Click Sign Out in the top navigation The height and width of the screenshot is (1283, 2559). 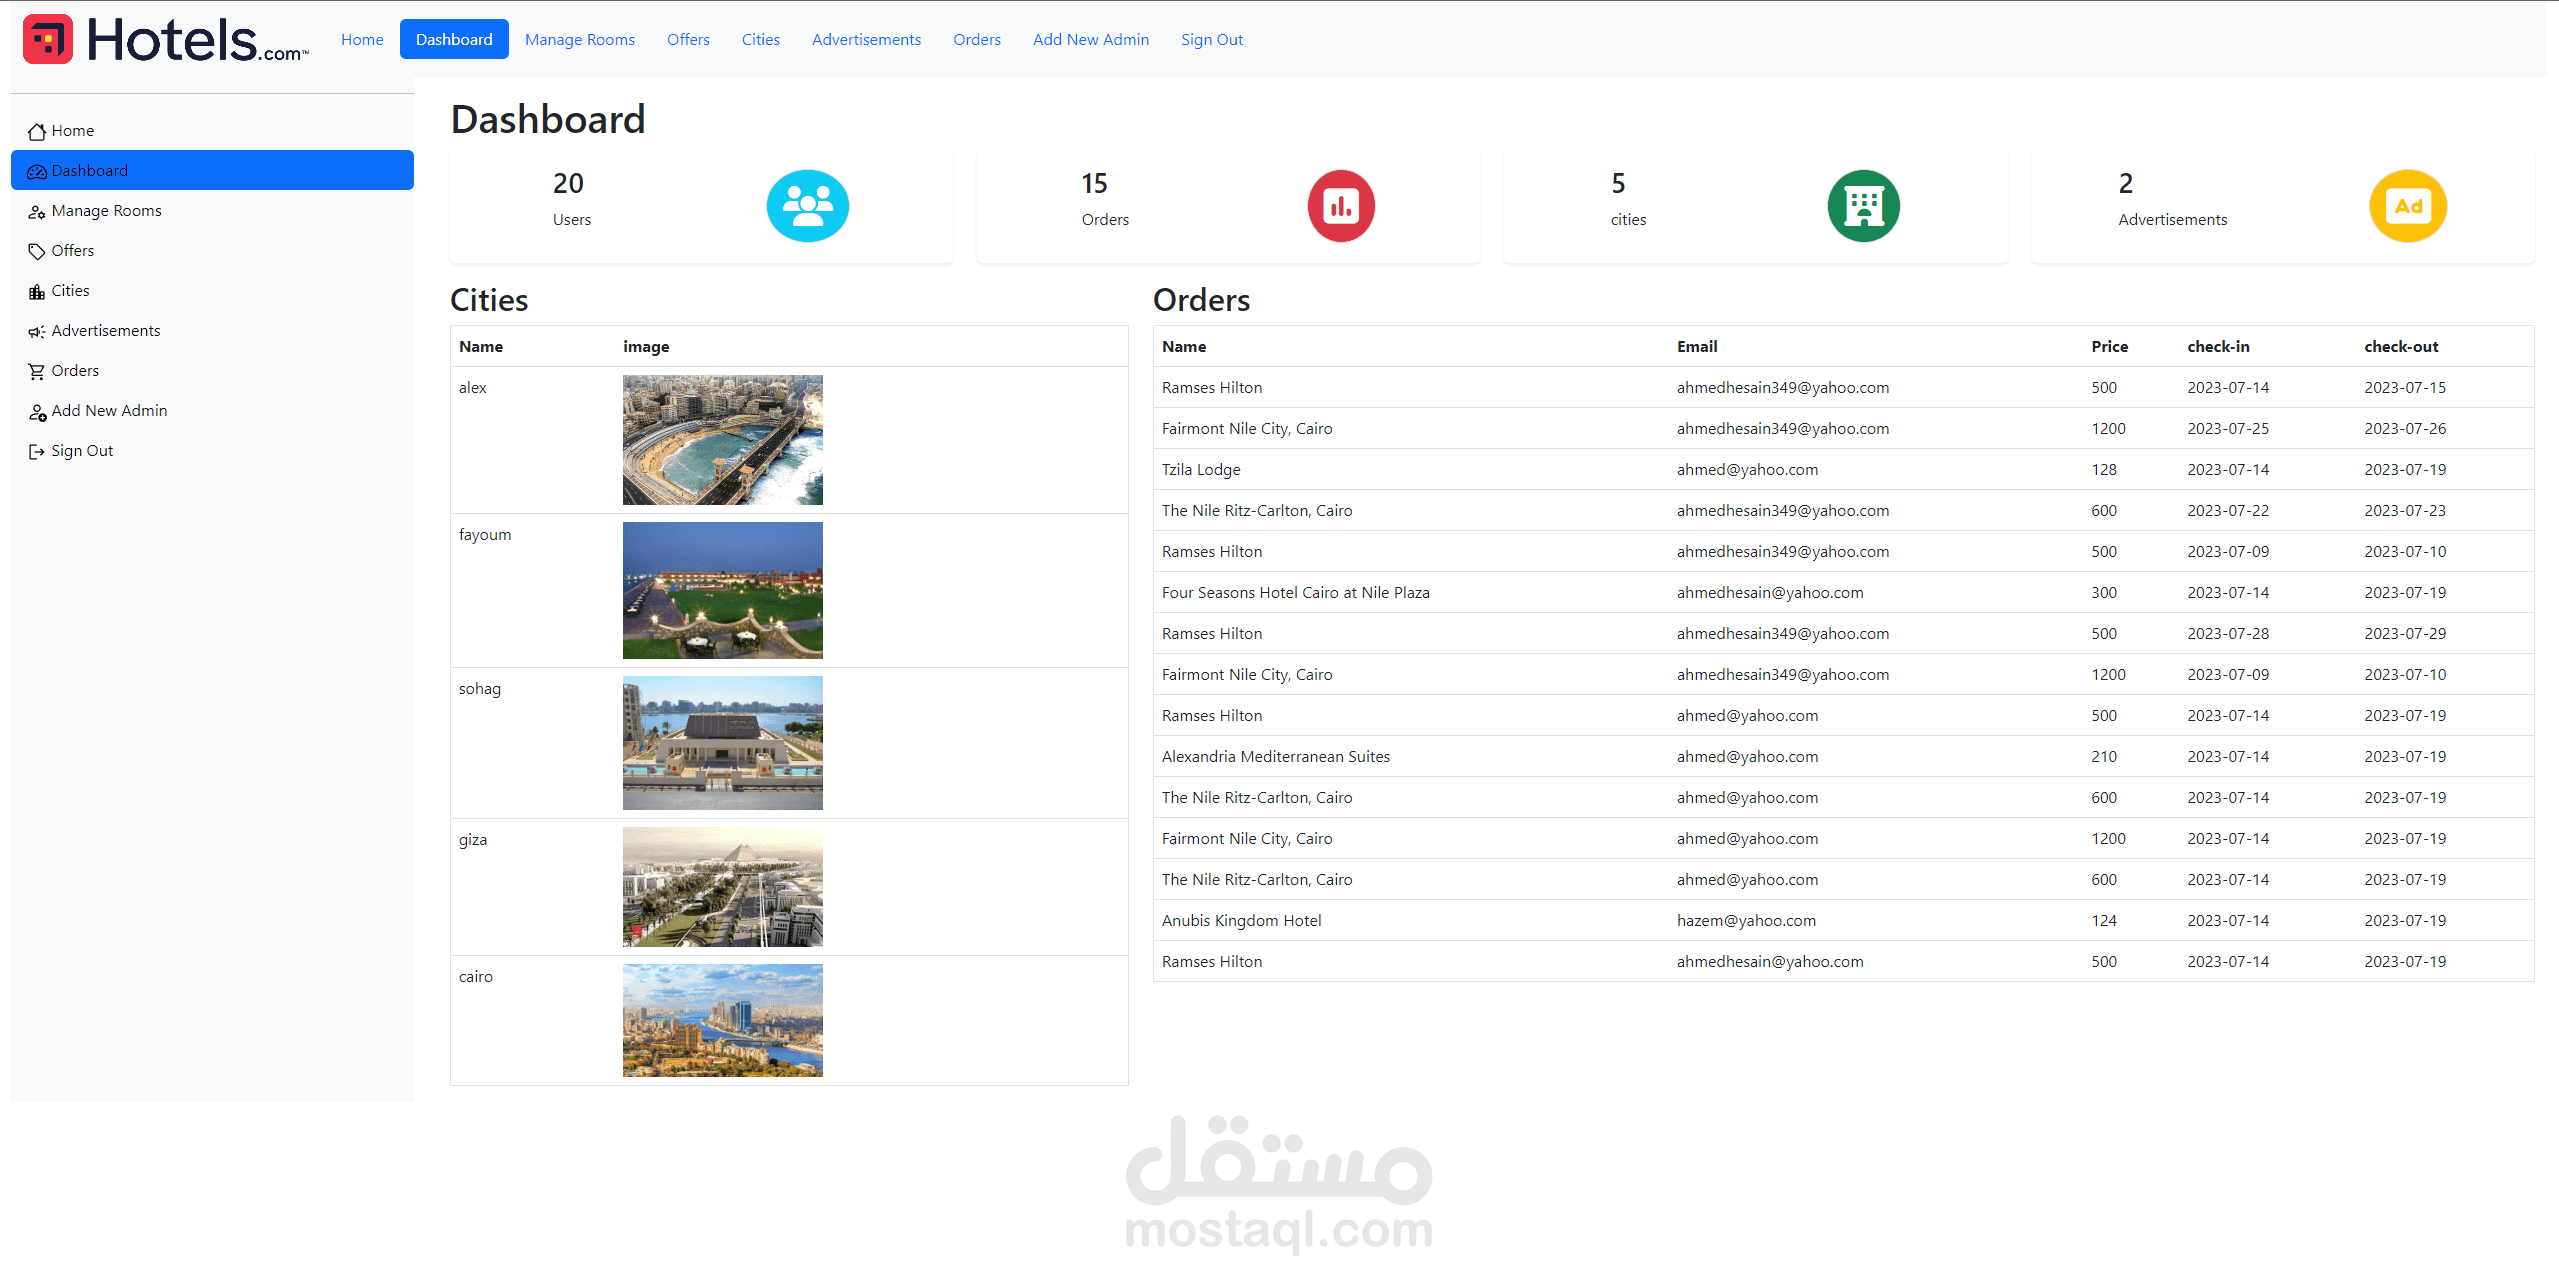click(x=1211, y=40)
